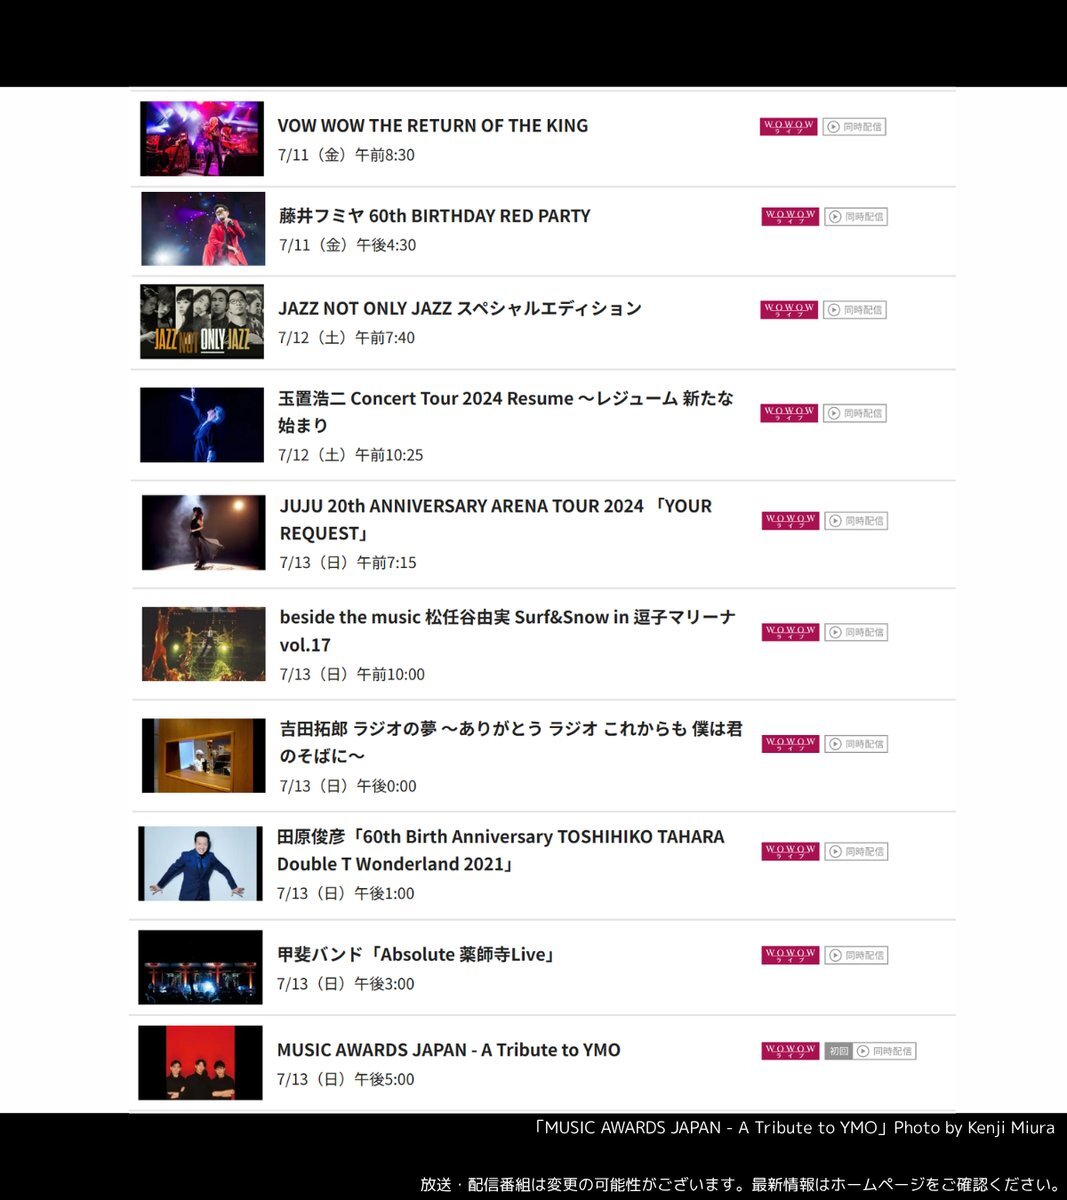Open VOW WOW THE RETURN OF THE KING

coord(432,126)
